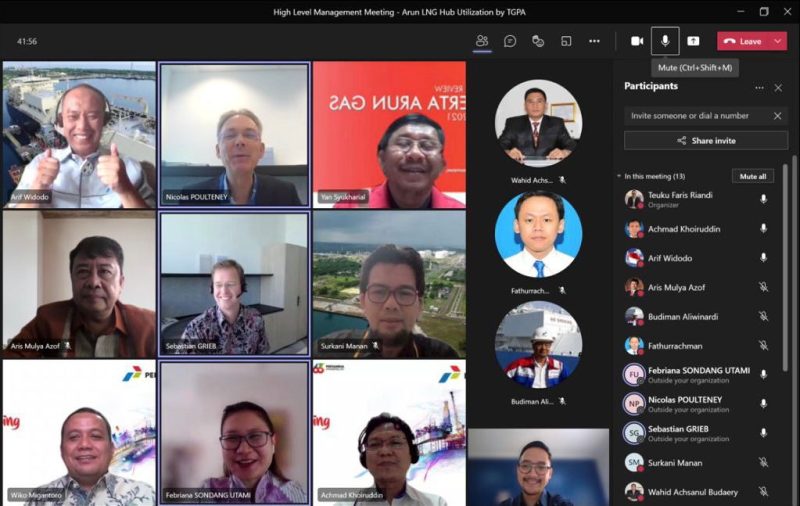This screenshot has width=800, height=506.
Task: Click Wahid Achsanul Budaery's muted mic icon
Action: [x=763, y=491]
